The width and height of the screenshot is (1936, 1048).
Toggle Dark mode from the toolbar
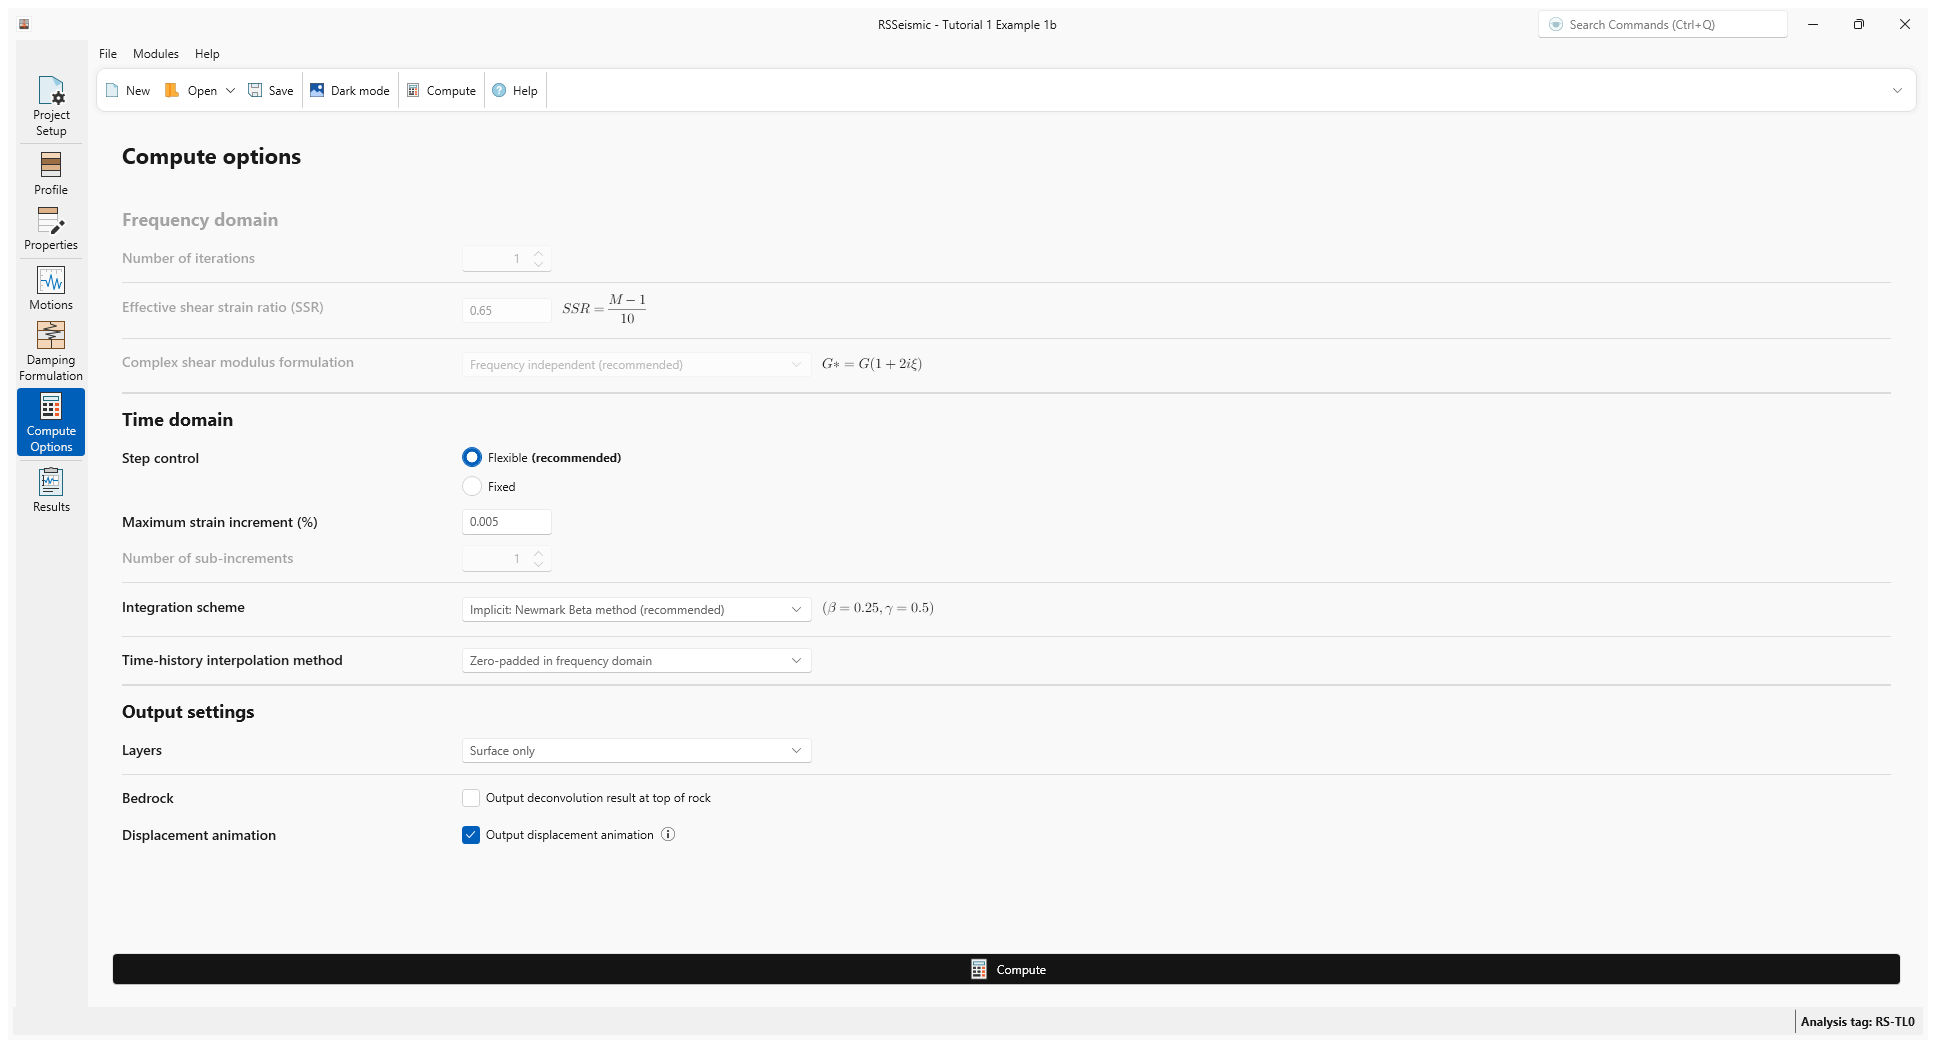[349, 90]
